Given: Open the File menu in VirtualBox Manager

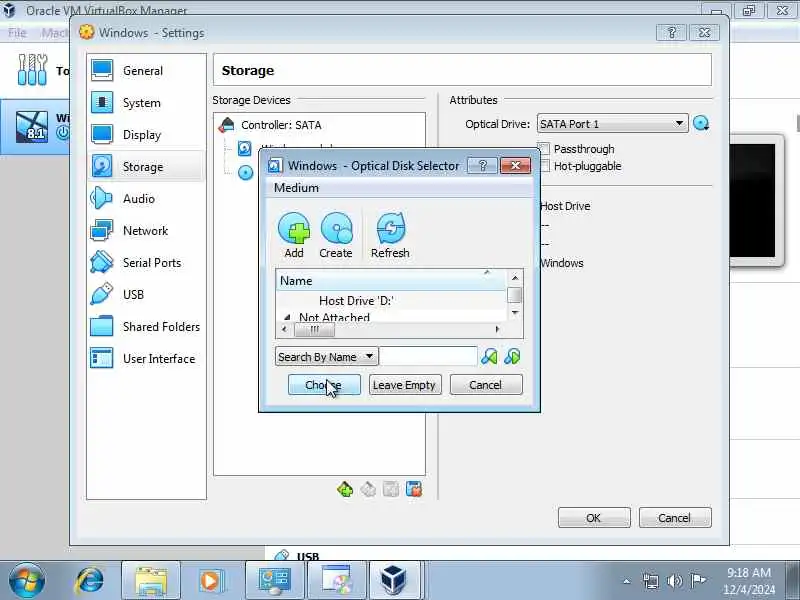Looking at the screenshot, I should pyautogui.click(x=17, y=33).
